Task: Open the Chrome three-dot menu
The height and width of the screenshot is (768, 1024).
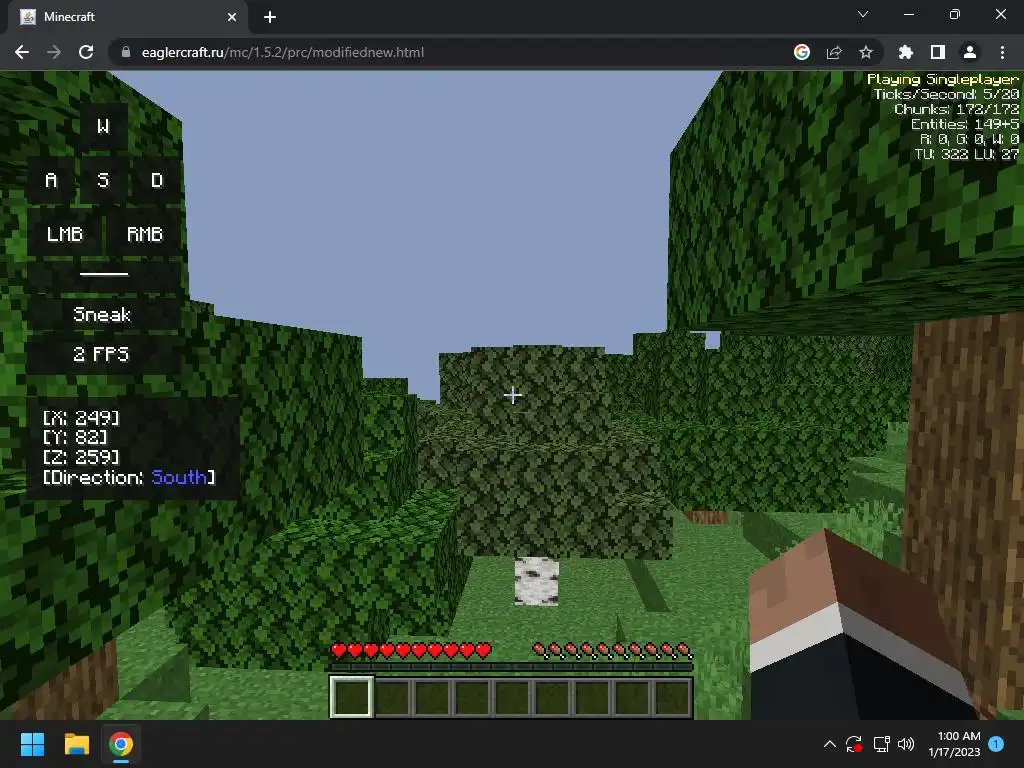Action: point(1002,52)
